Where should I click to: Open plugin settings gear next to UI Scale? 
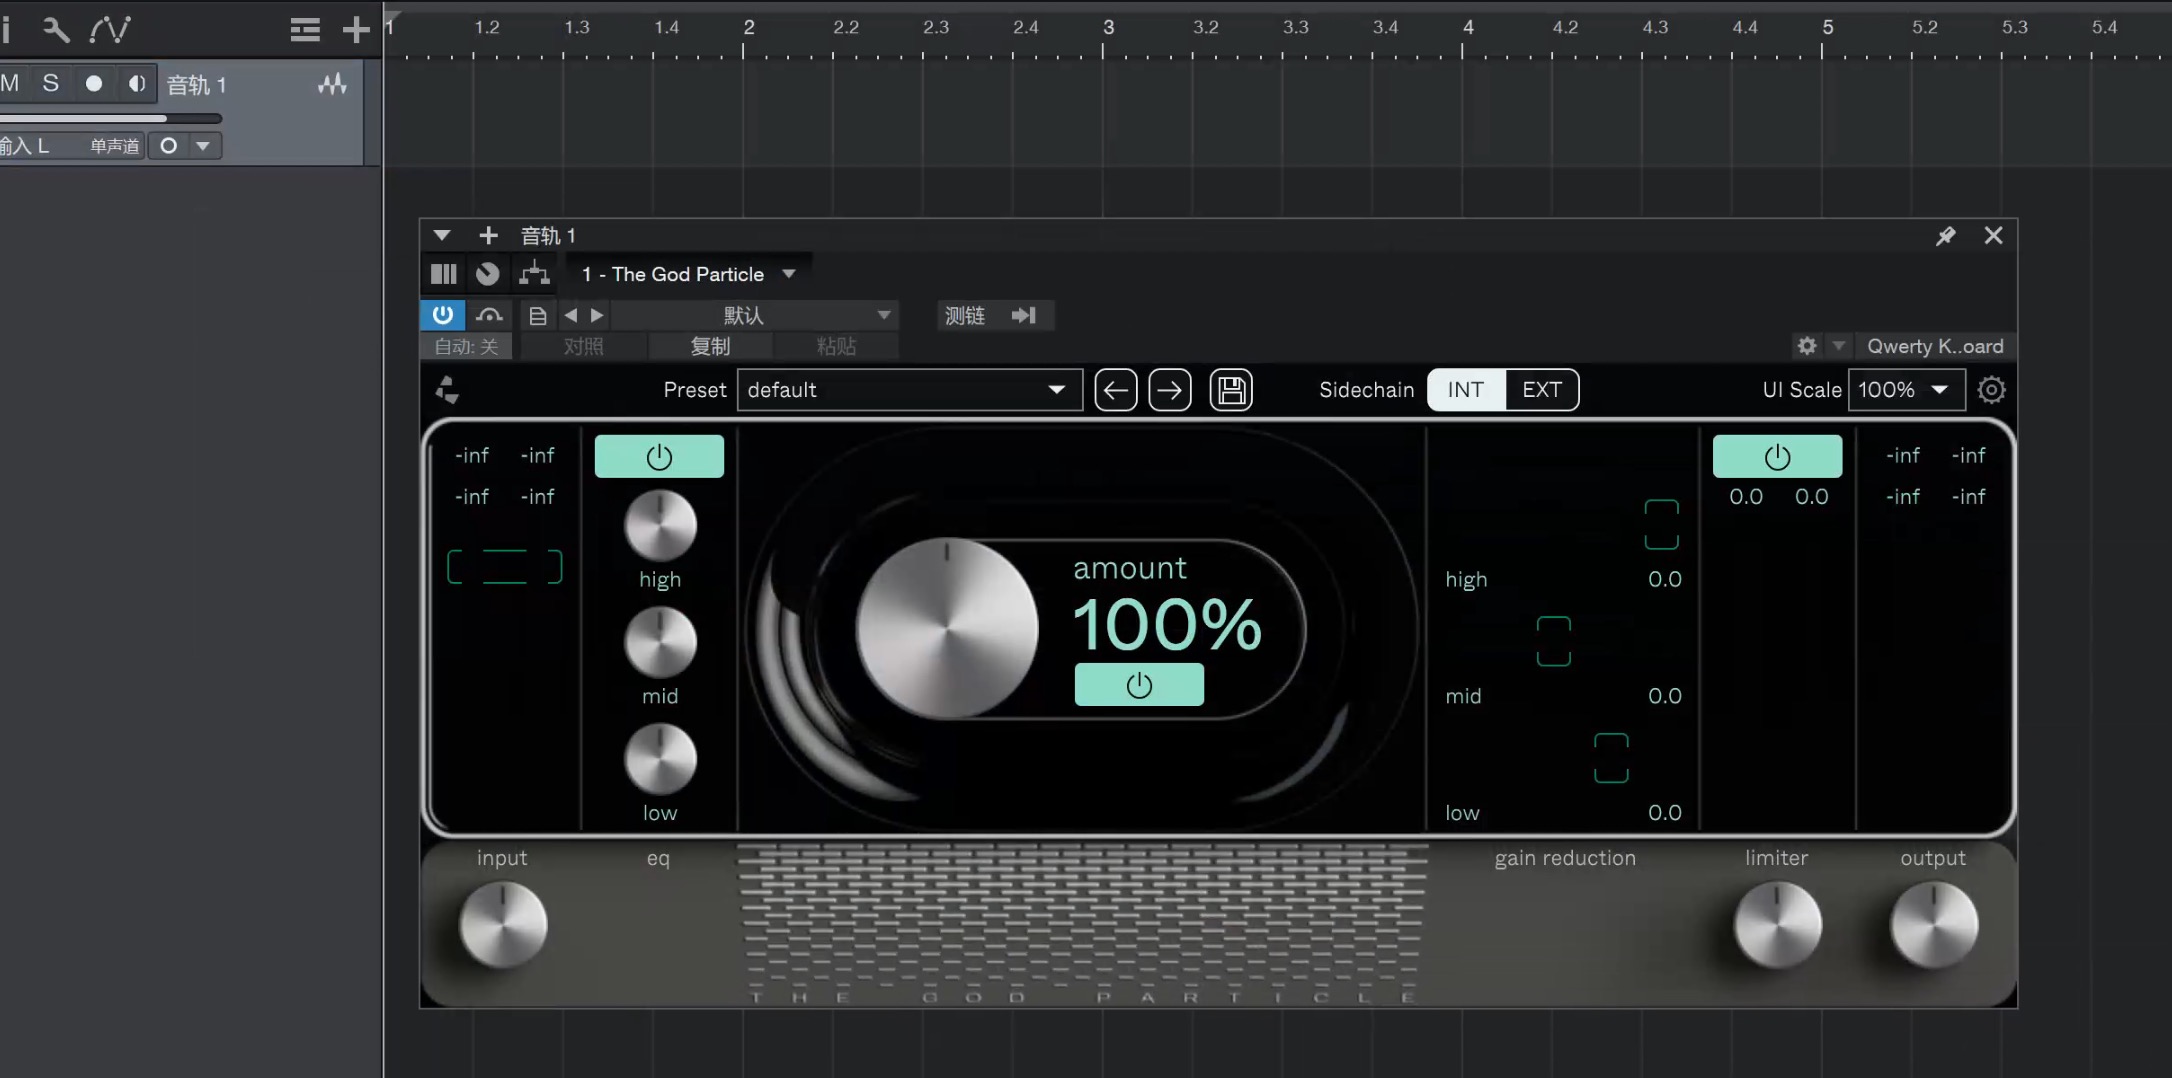1991,390
